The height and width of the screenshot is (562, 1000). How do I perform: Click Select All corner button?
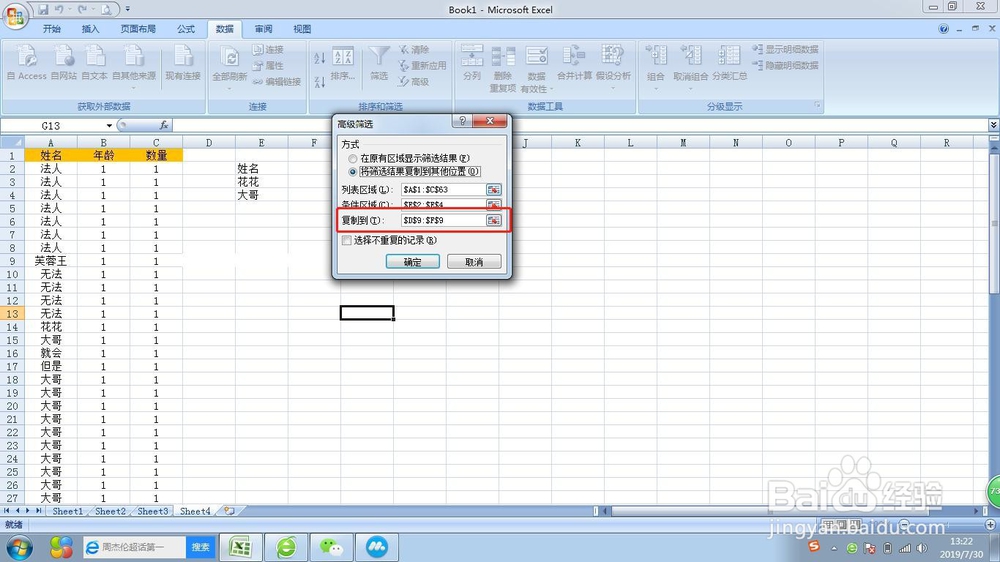pyautogui.click(x=12, y=142)
